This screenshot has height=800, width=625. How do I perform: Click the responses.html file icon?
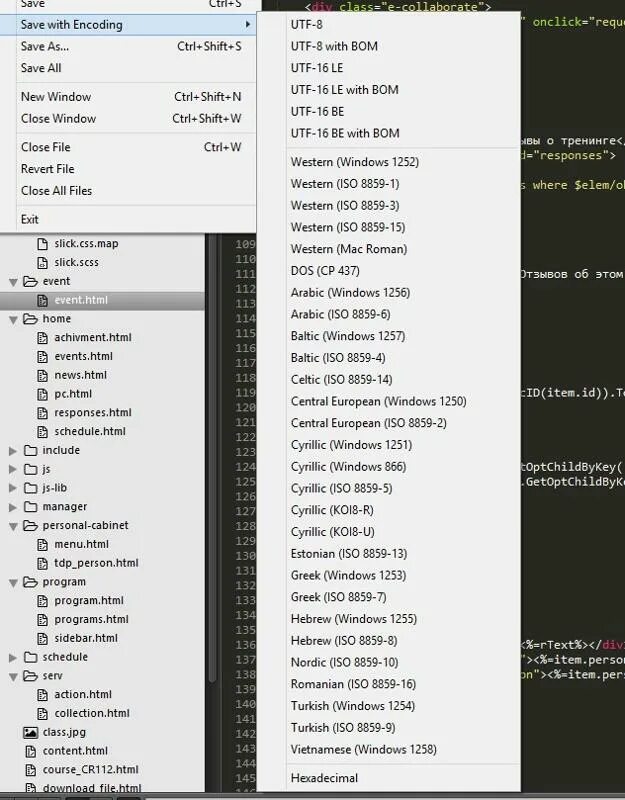(43, 413)
